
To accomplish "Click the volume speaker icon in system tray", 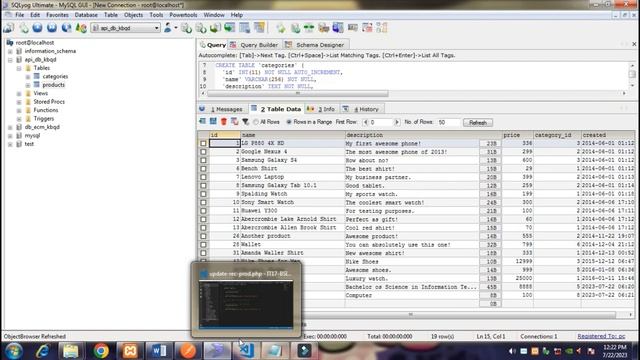I will point(513,351).
